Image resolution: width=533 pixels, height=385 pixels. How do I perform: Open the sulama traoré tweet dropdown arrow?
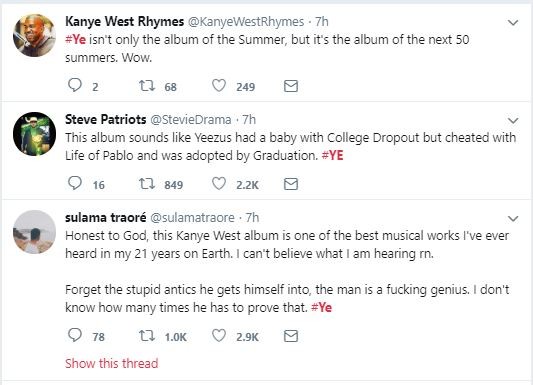(x=513, y=218)
